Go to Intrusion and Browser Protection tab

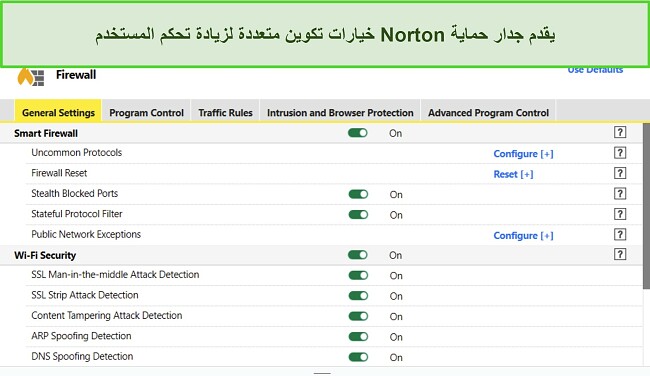(340, 111)
